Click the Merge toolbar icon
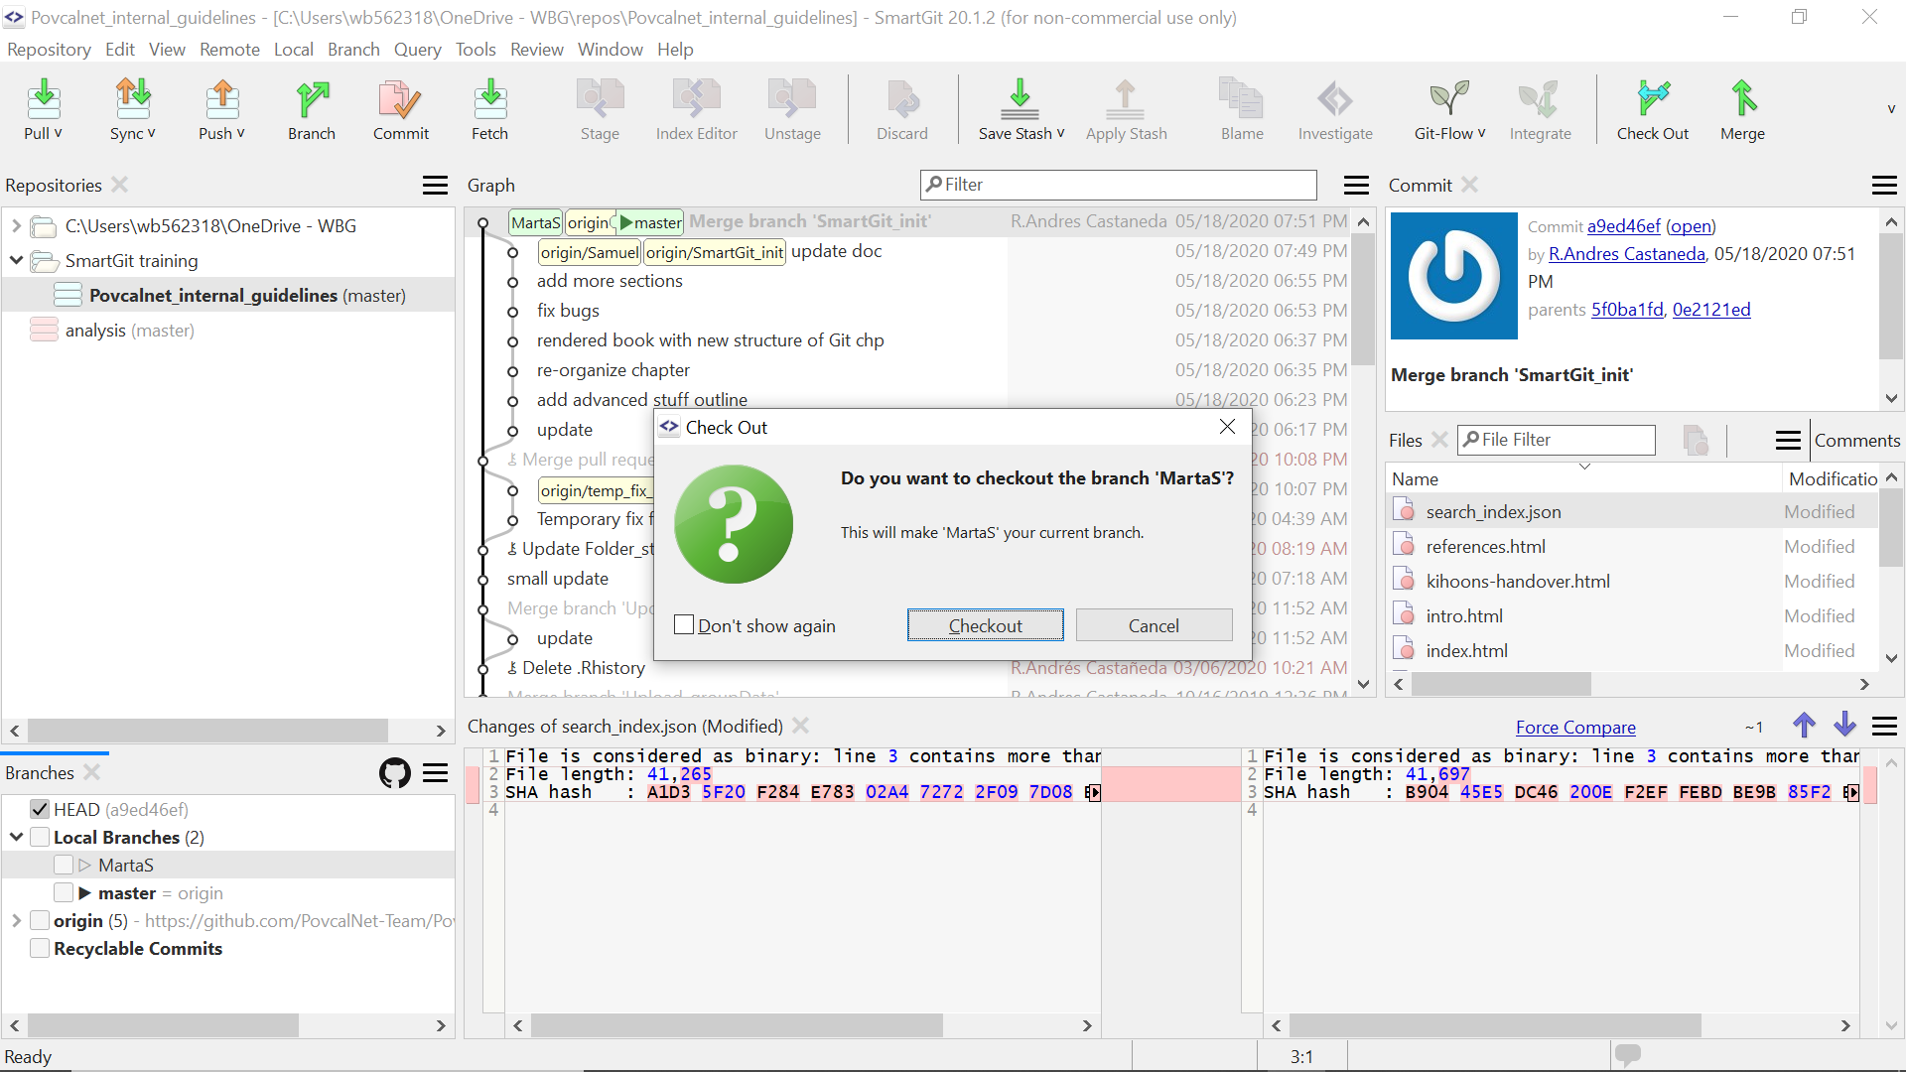Viewport: 1906px width, 1072px height. coord(1742,99)
